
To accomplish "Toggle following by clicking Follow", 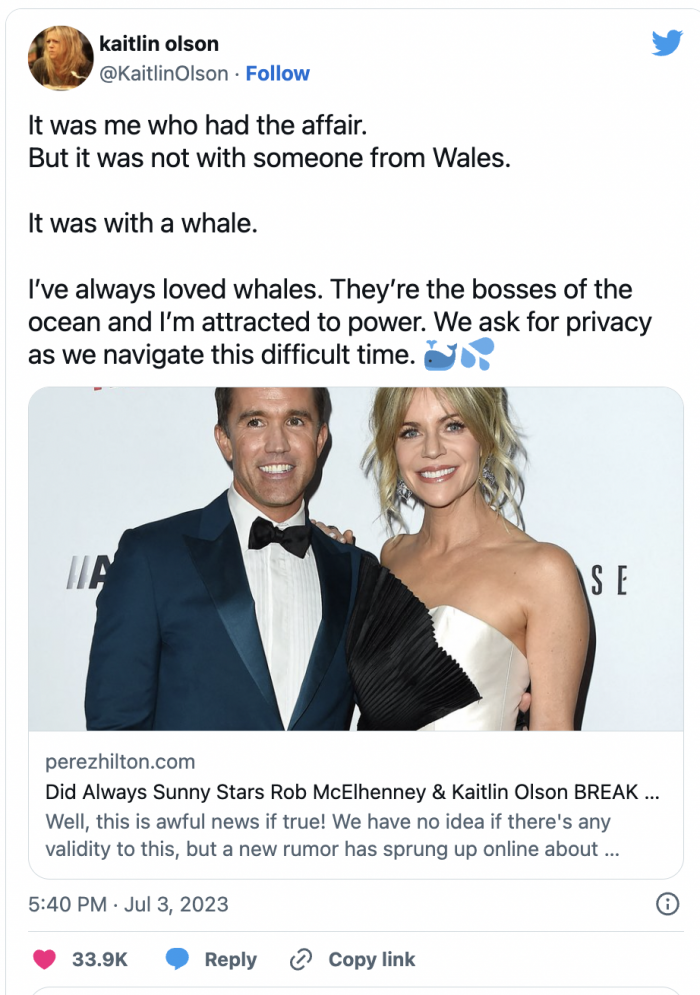I will point(278,73).
